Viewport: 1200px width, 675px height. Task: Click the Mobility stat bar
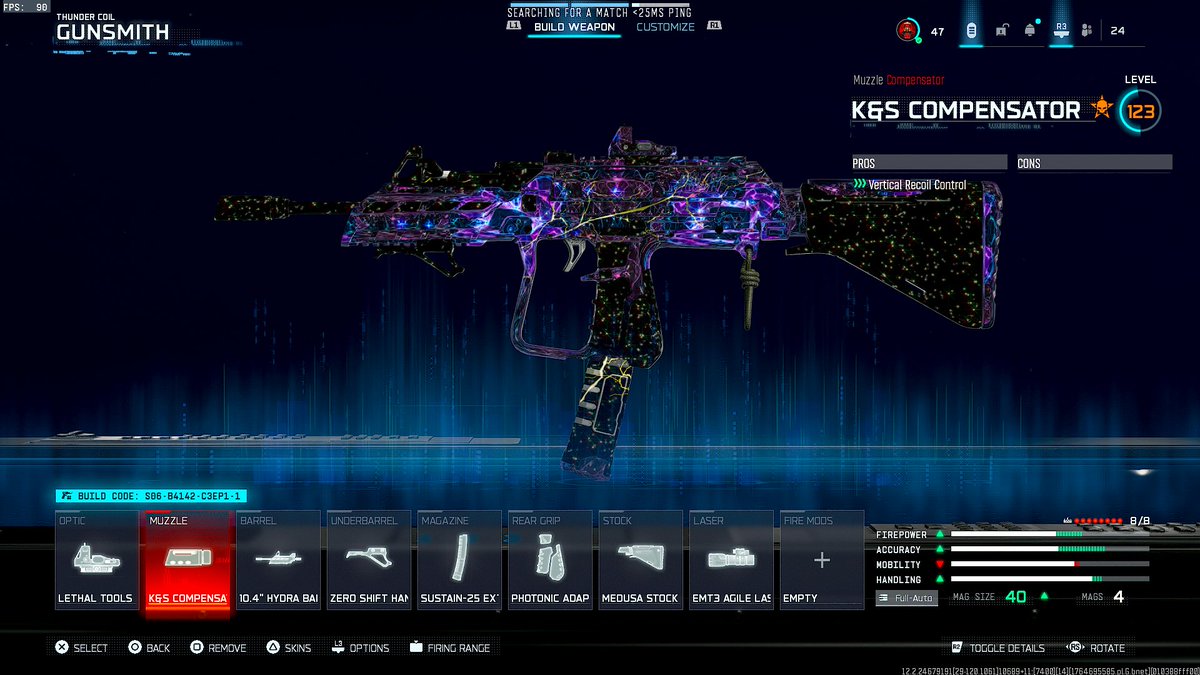[x=1050, y=564]
